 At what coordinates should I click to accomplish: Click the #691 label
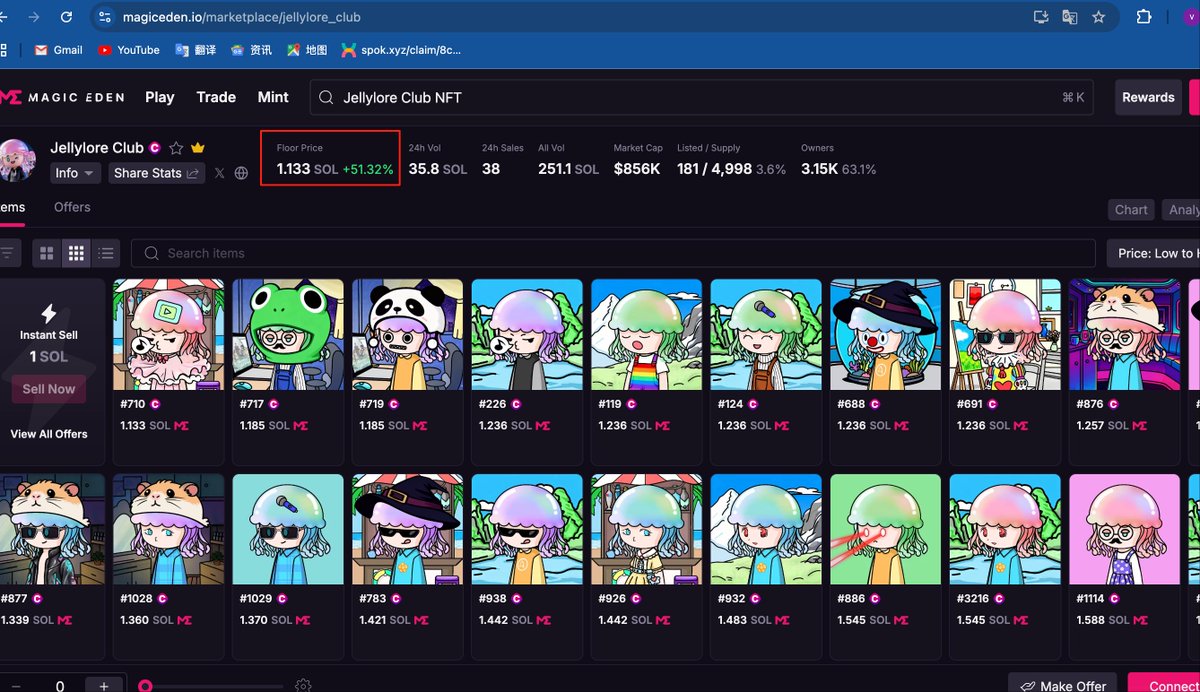coord(970,405)
